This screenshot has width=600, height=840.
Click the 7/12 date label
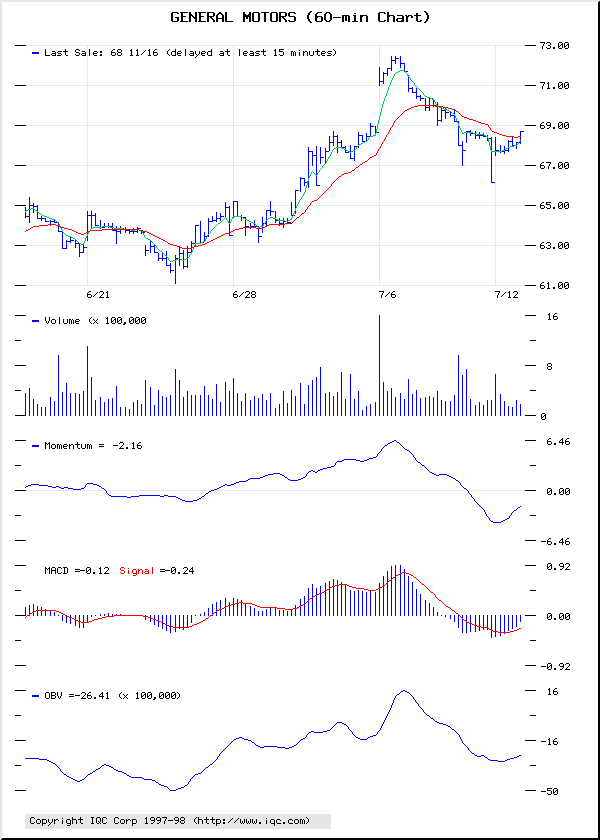[x=506, y=295]
